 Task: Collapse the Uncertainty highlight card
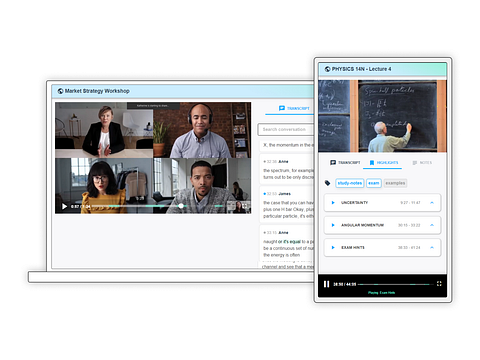click(x=432, y=203)
